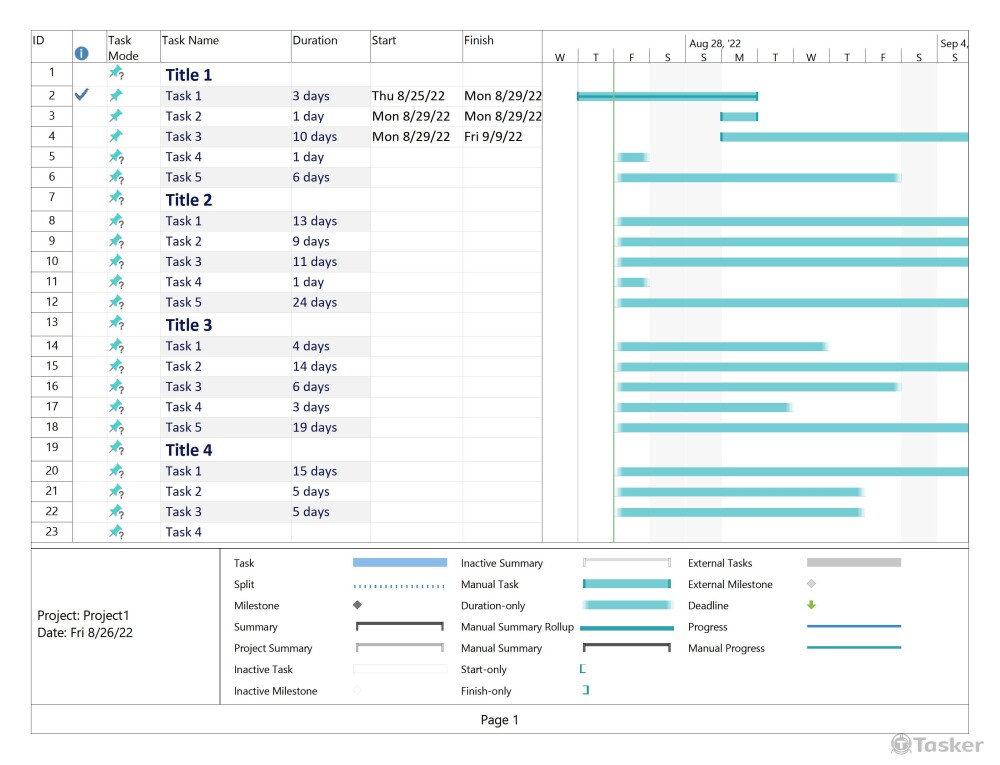
Task: Click the task mode icon in row 23
Action: coord(116,532)
